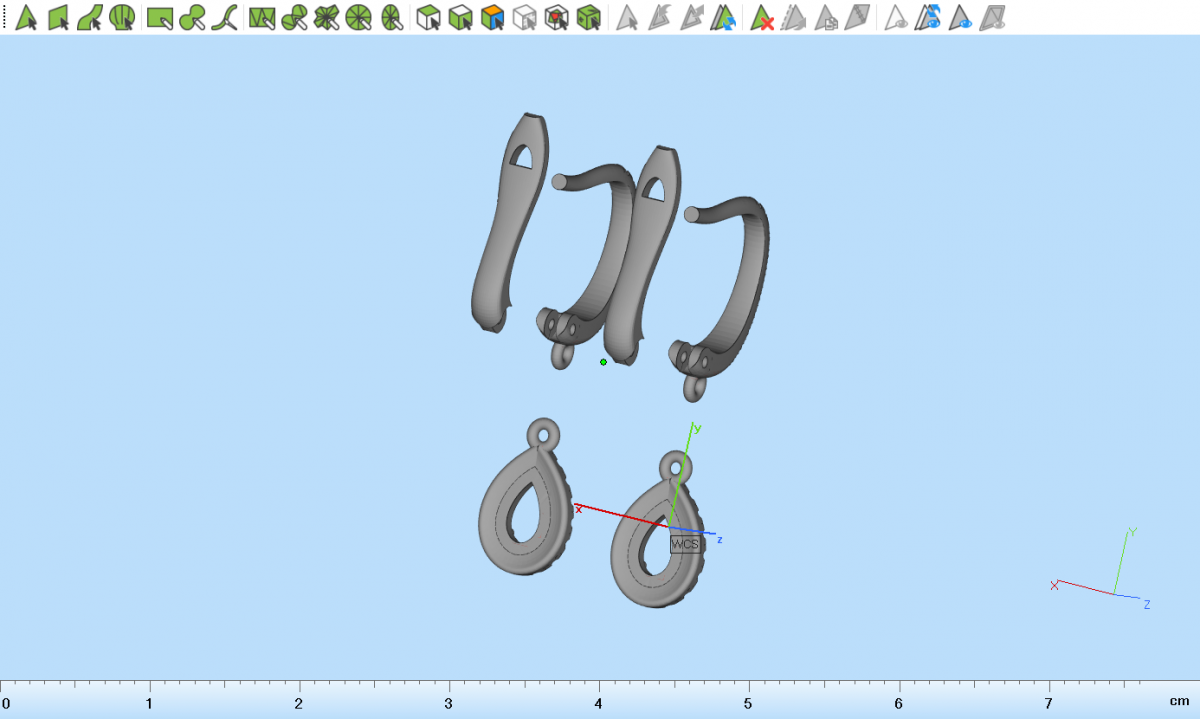1200x719 pixels.
Task: Select the cube with red marker icon
Action: click(x=558, y=17)
